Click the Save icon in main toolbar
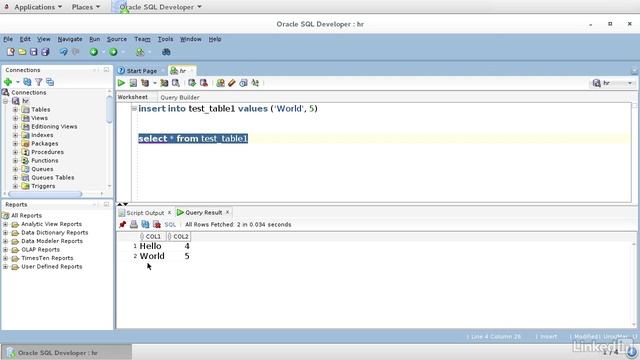The image size is (640, 360). 33,52
